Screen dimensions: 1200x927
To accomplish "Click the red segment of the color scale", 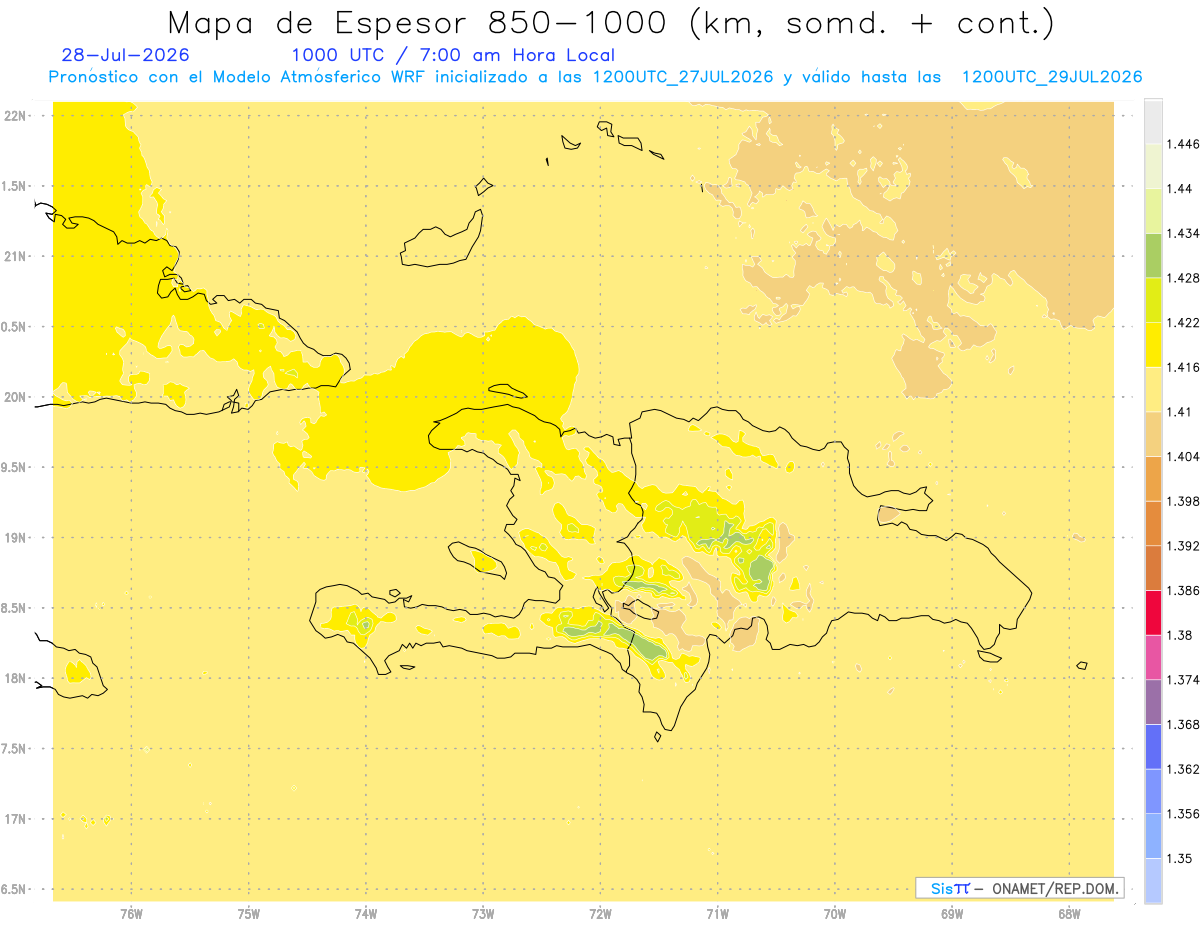I will [x=1153, y=613].
